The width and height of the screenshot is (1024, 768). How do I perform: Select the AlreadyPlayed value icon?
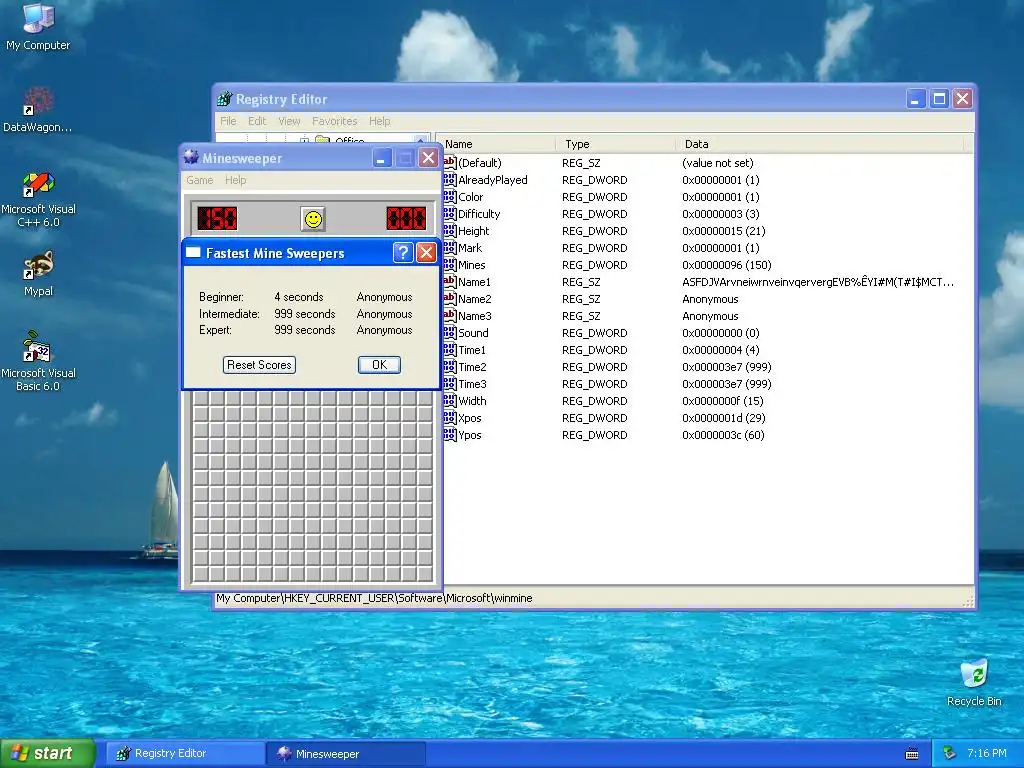click(449, 180)
